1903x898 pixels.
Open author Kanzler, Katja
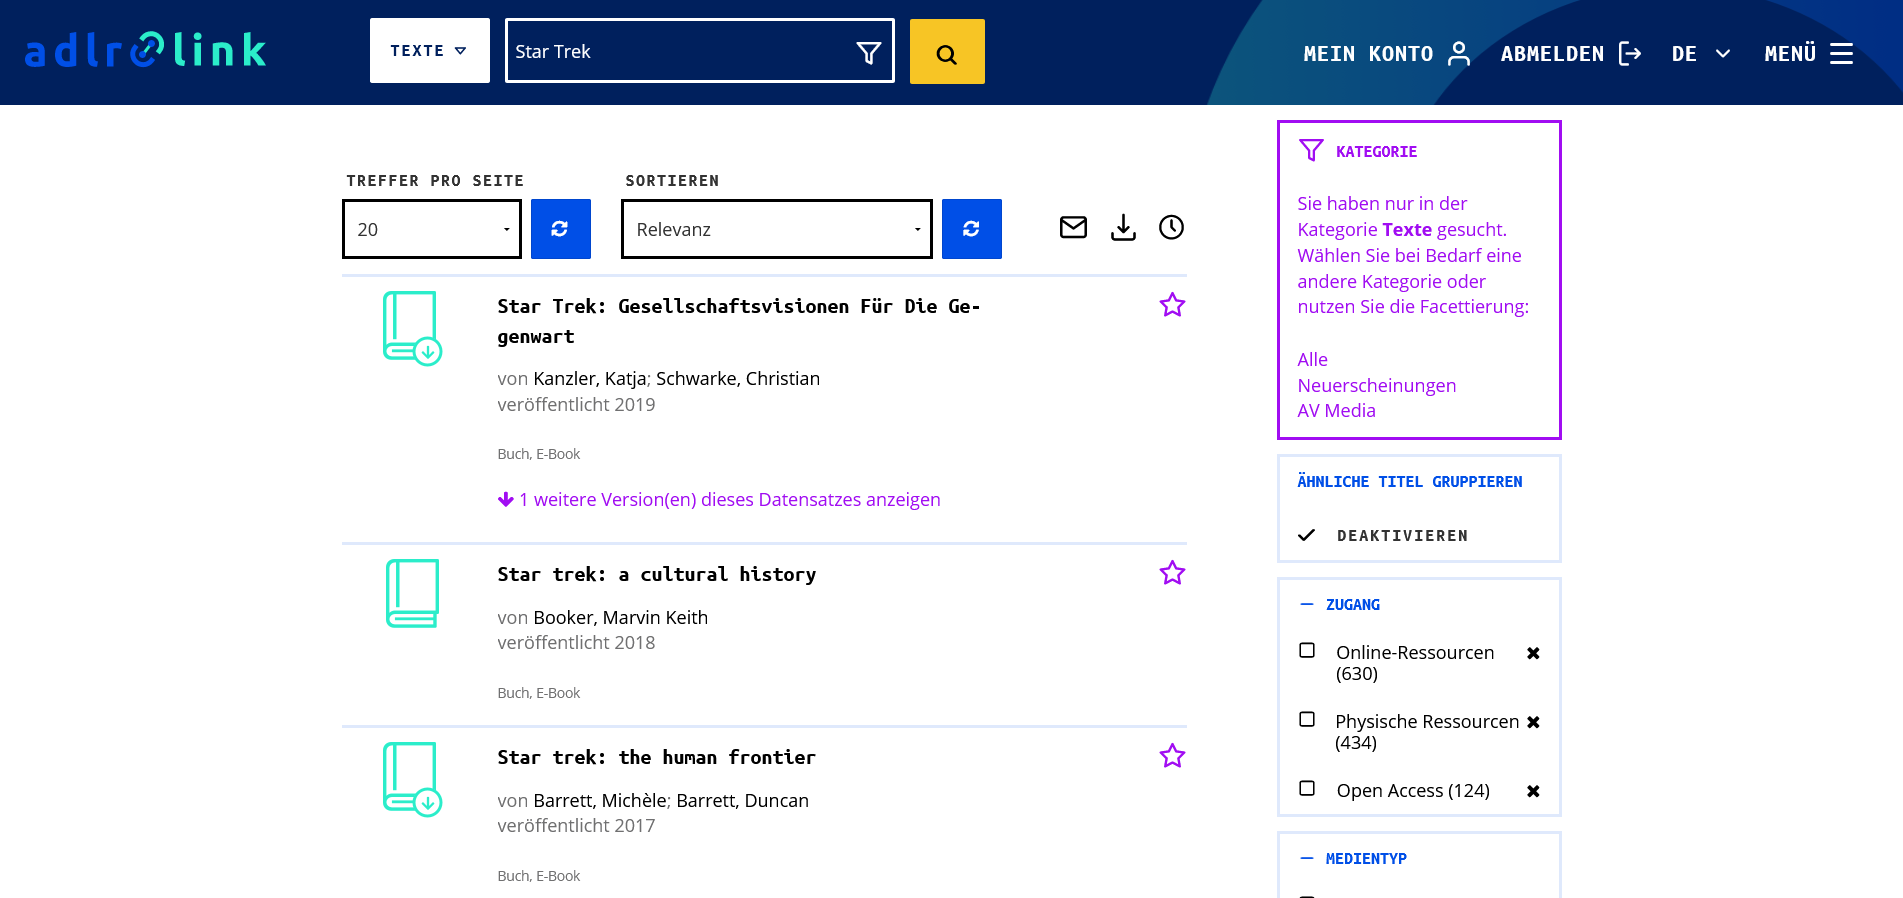click(590, 379)
